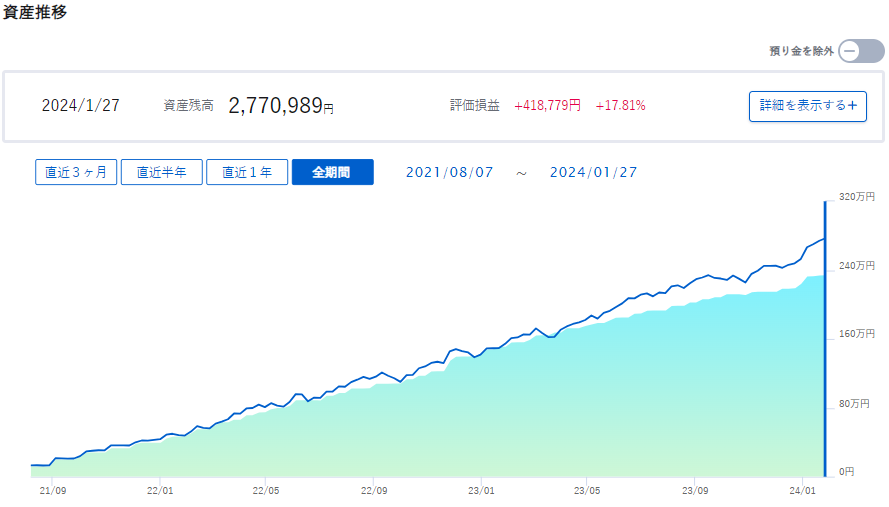Click the +418,779円 profit value

[547, 105]
